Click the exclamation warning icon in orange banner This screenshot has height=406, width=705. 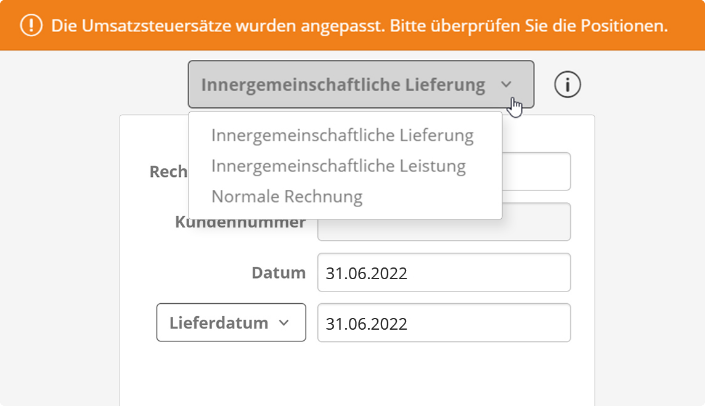click(x=31, y=25)
